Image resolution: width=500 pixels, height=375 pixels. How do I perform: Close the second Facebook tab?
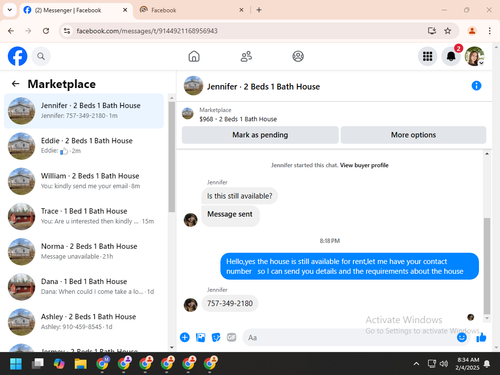click(x=241, y=10)
